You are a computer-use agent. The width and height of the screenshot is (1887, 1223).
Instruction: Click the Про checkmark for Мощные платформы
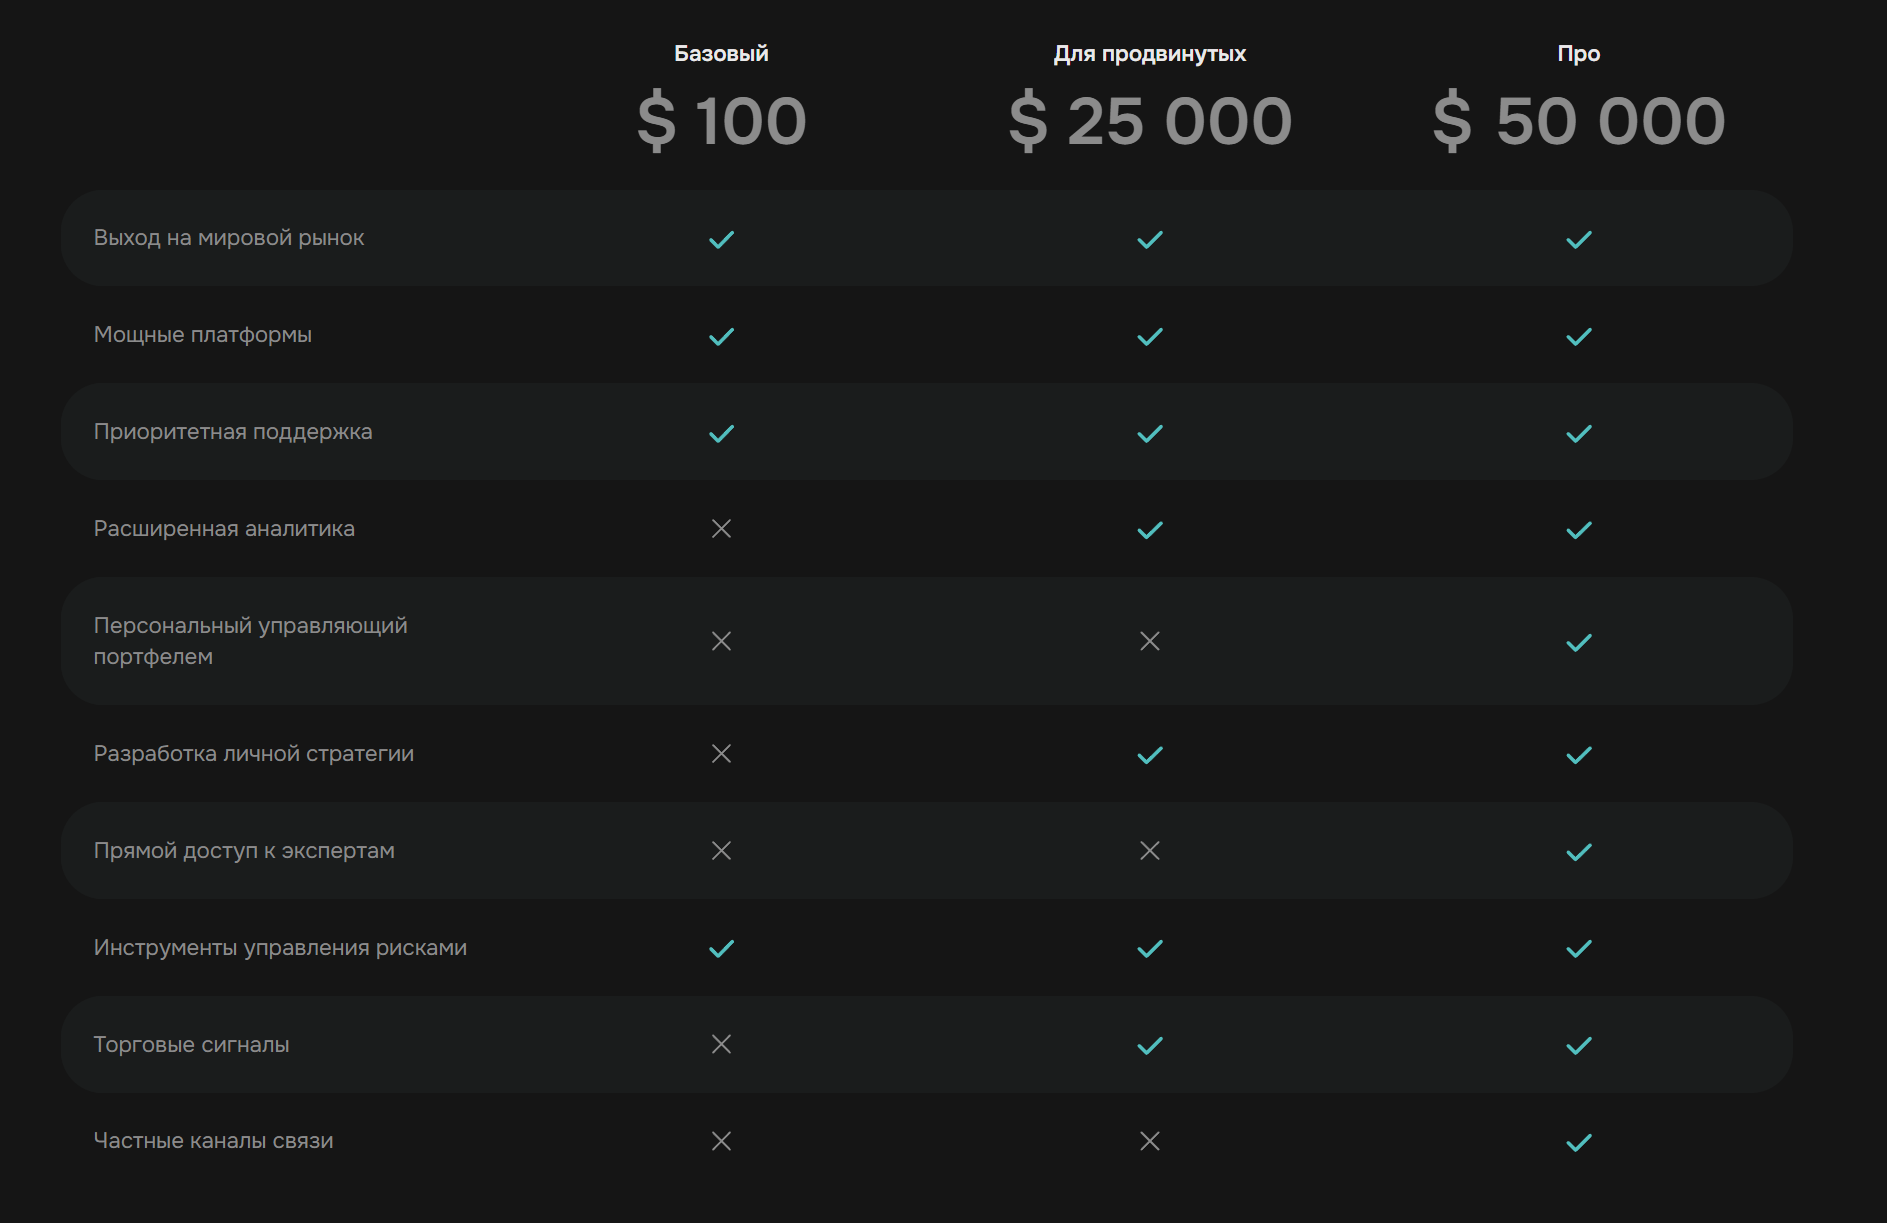(1579, 337)
